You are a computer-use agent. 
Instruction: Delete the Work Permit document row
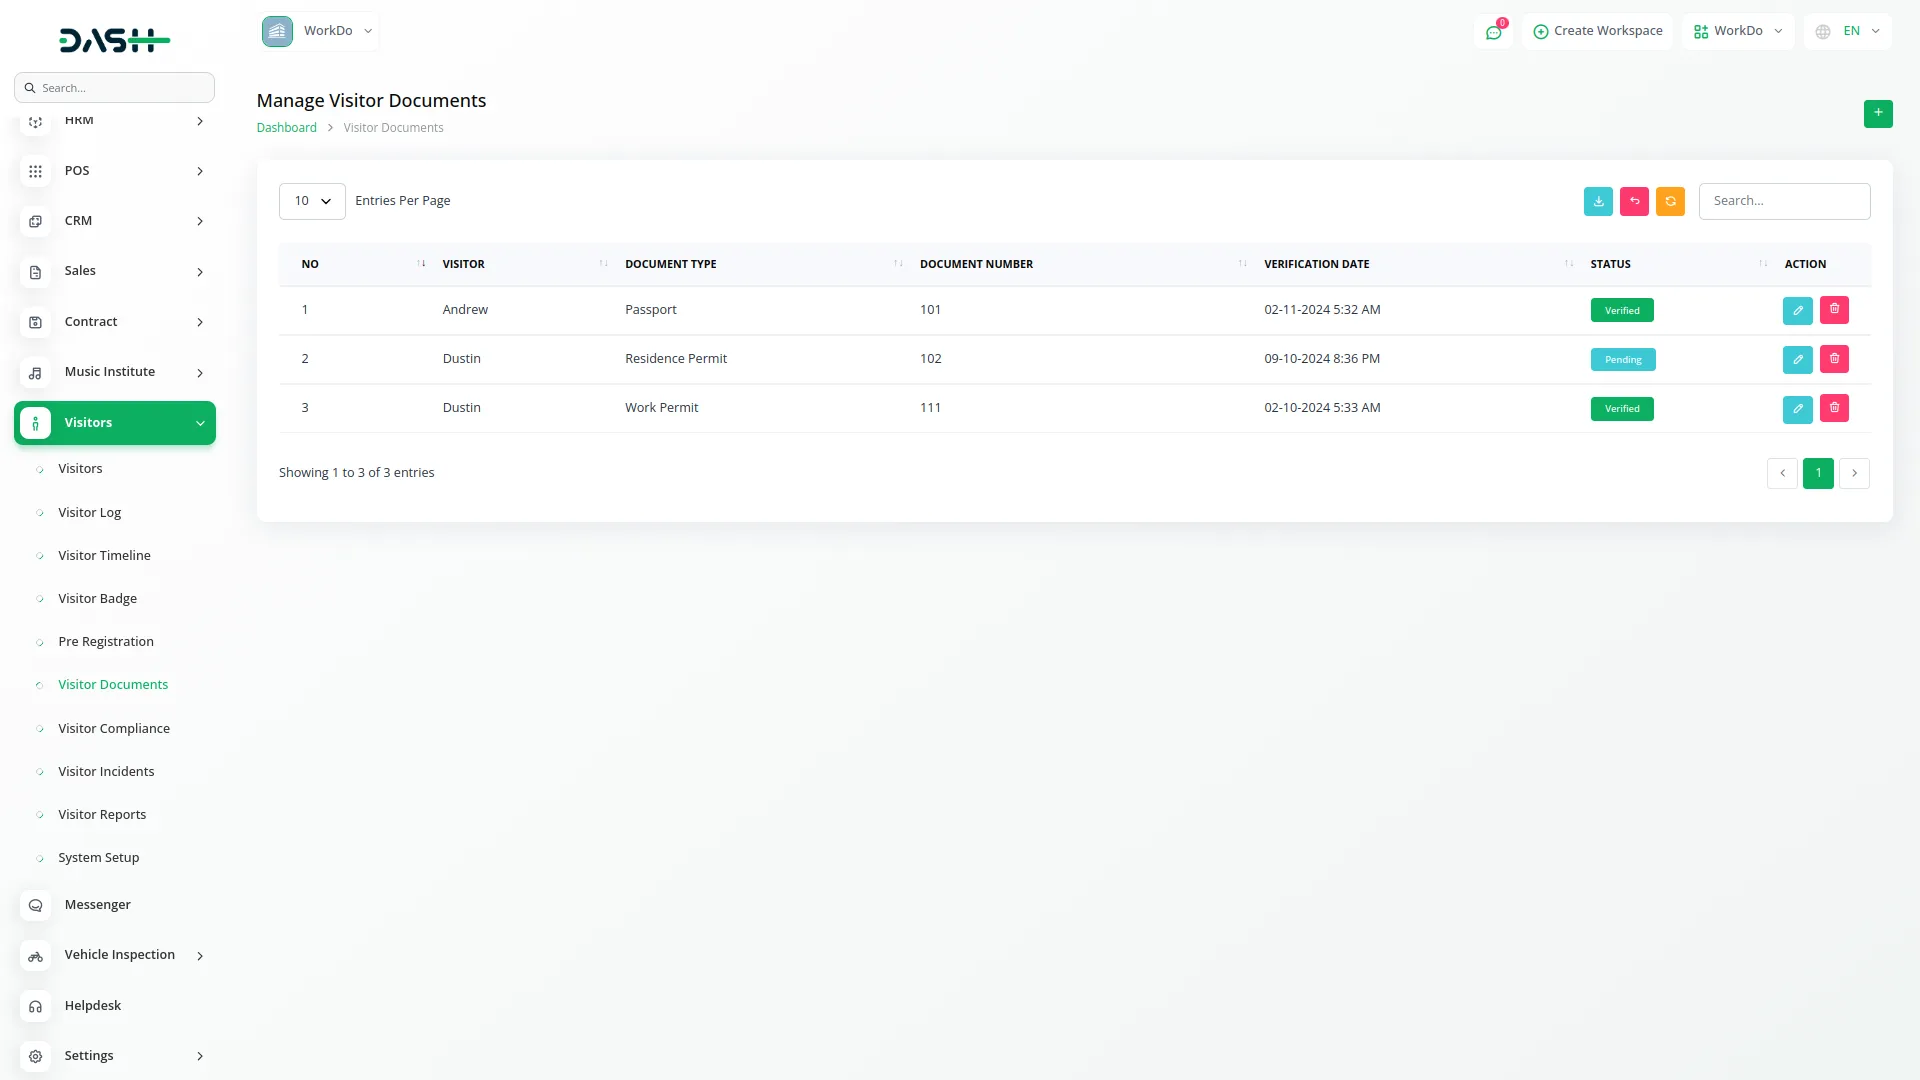click(x=1834, y=408)
